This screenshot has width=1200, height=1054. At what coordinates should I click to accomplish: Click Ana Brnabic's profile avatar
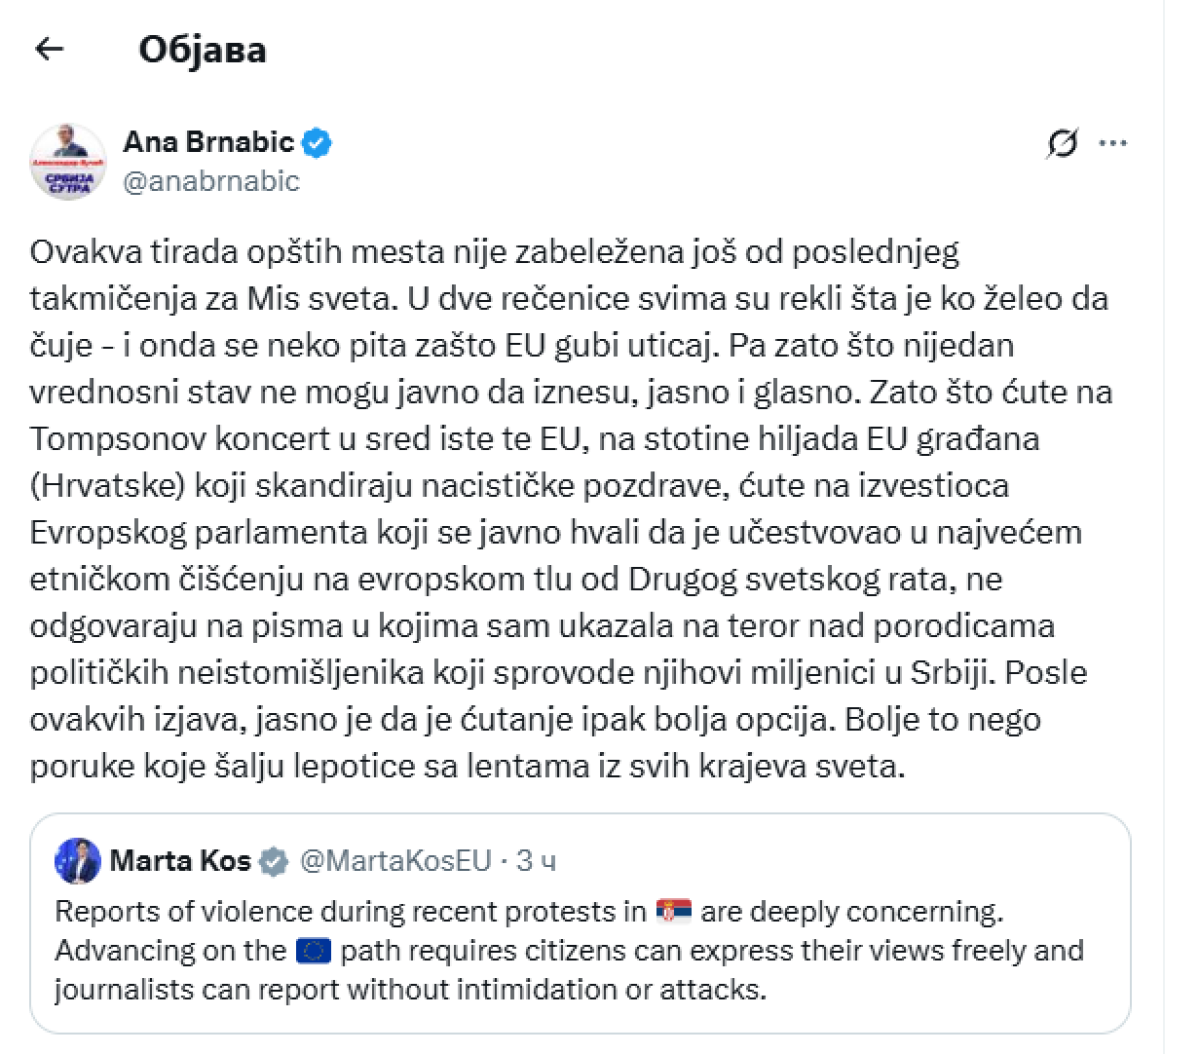67,161
